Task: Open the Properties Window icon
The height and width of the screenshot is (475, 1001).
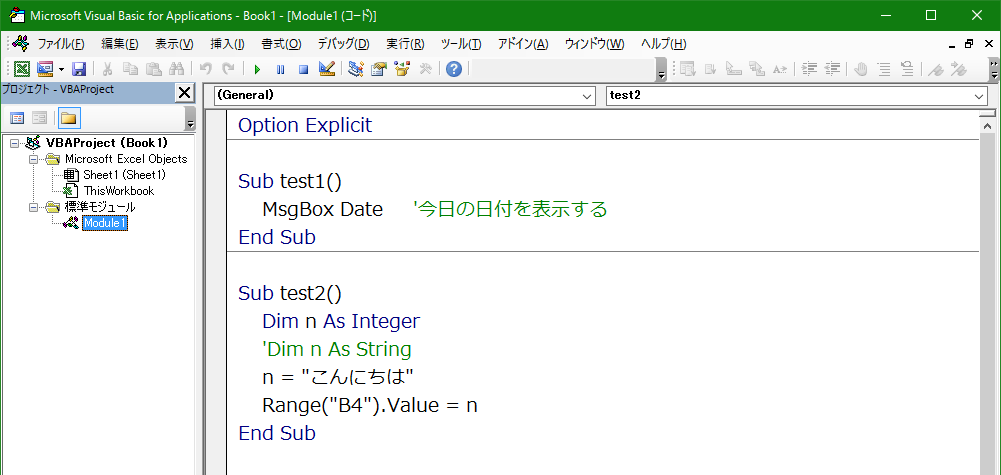Action: (379, 69)
